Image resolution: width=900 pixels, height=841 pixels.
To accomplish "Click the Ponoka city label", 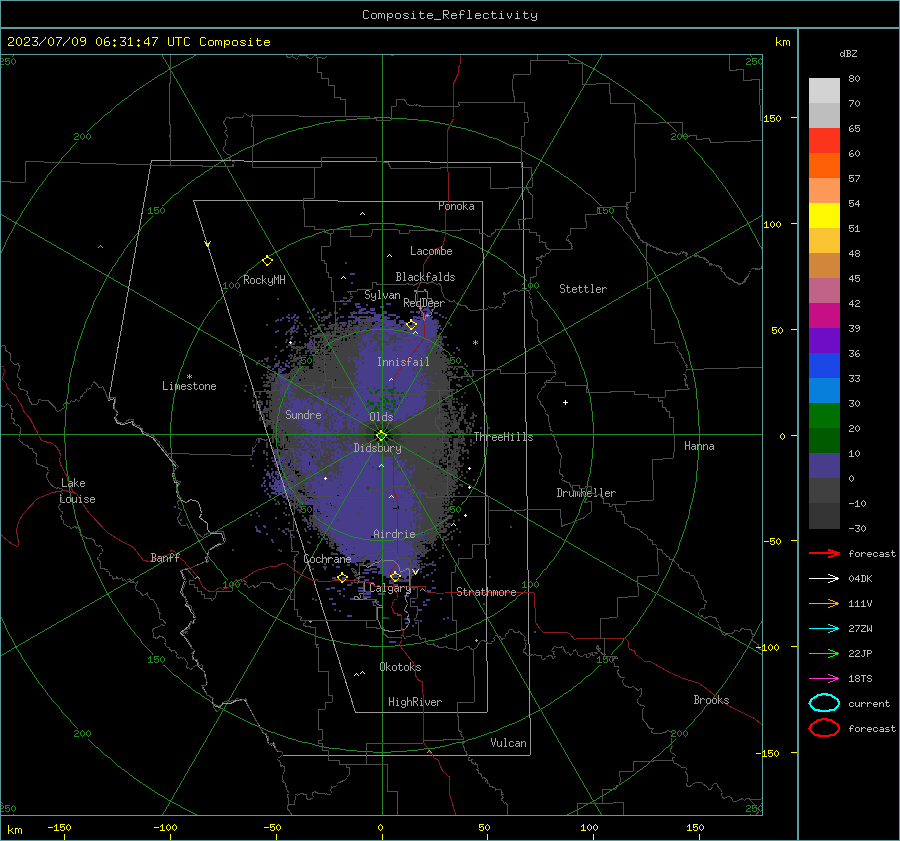I will (456, 206).
